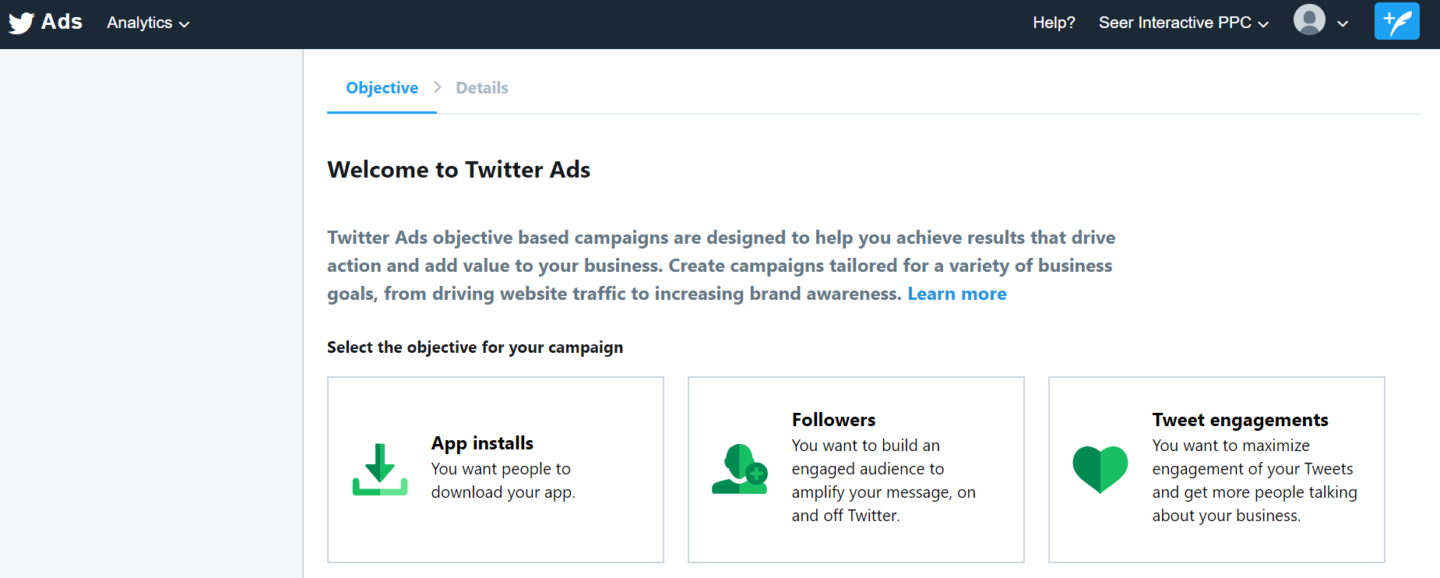Pick the Tweet engagements objective card

[1217, 470]
